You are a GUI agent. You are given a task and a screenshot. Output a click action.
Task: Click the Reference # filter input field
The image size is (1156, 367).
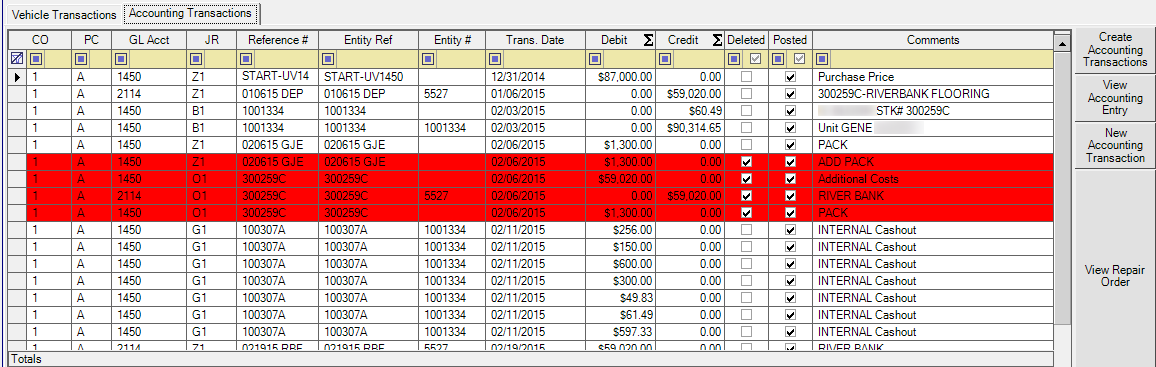click(285, 59)
